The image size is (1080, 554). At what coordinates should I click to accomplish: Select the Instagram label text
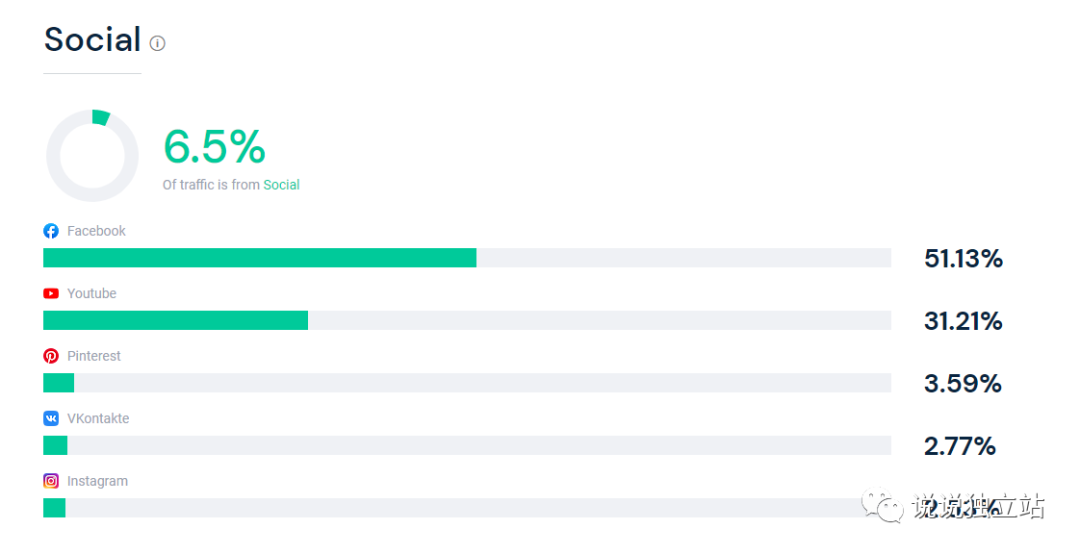(97, 481)
